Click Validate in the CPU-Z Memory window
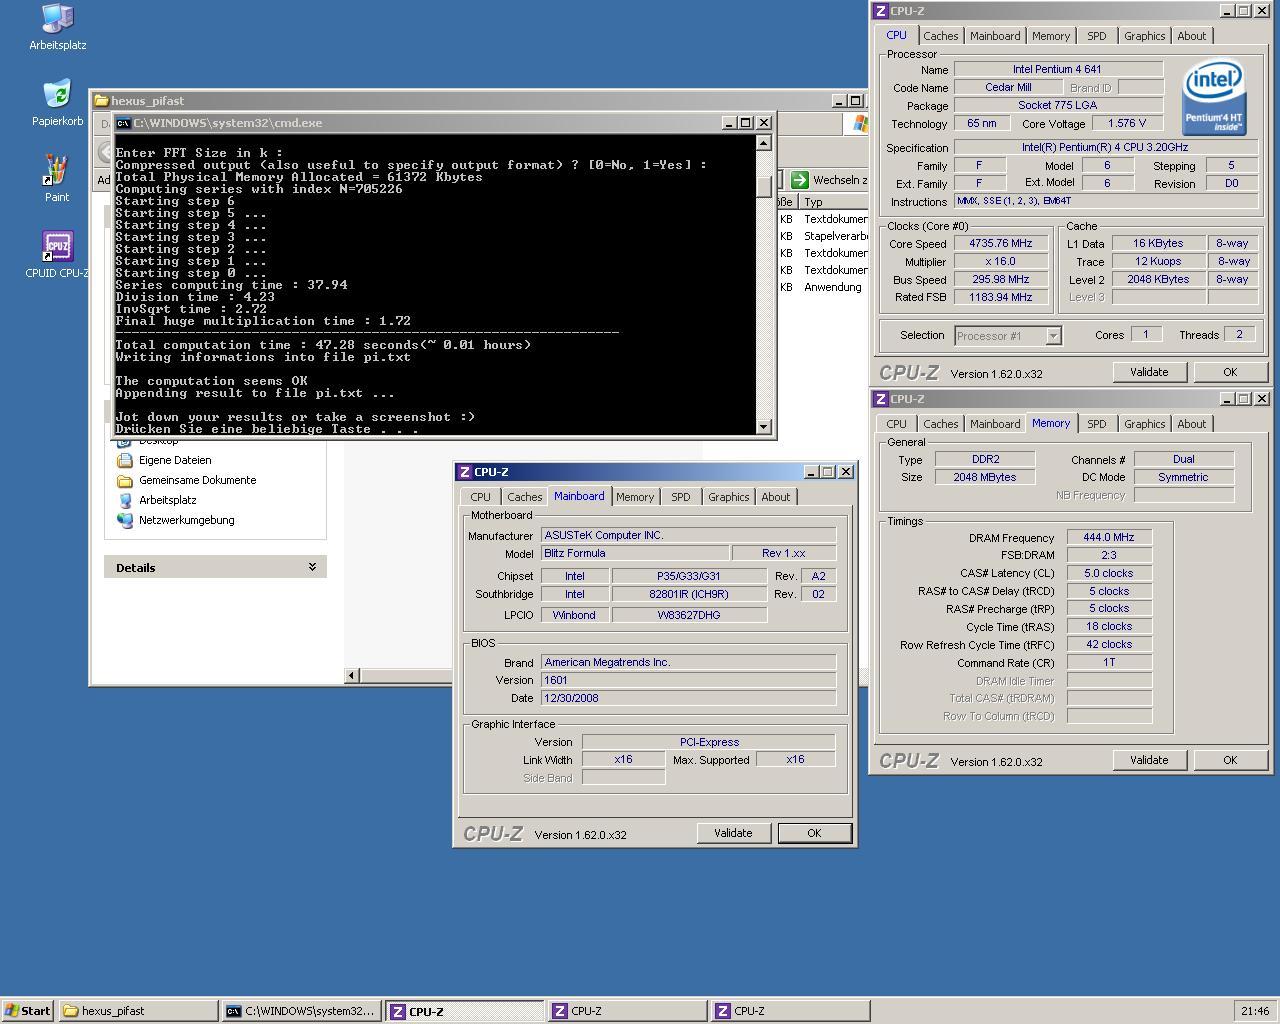The height and width of the screenshot is (1024, 1280). (x=1149, y=760)
